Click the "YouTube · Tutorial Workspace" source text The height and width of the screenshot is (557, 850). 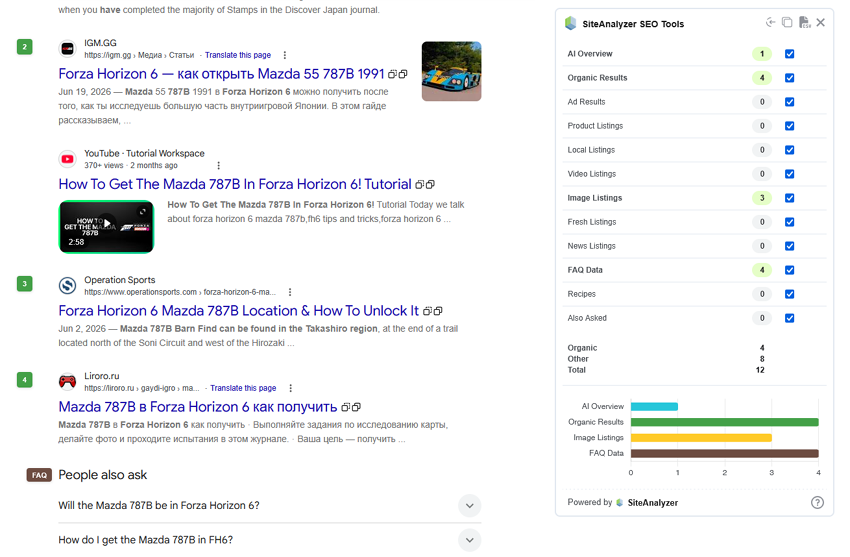tap(144, 153)
